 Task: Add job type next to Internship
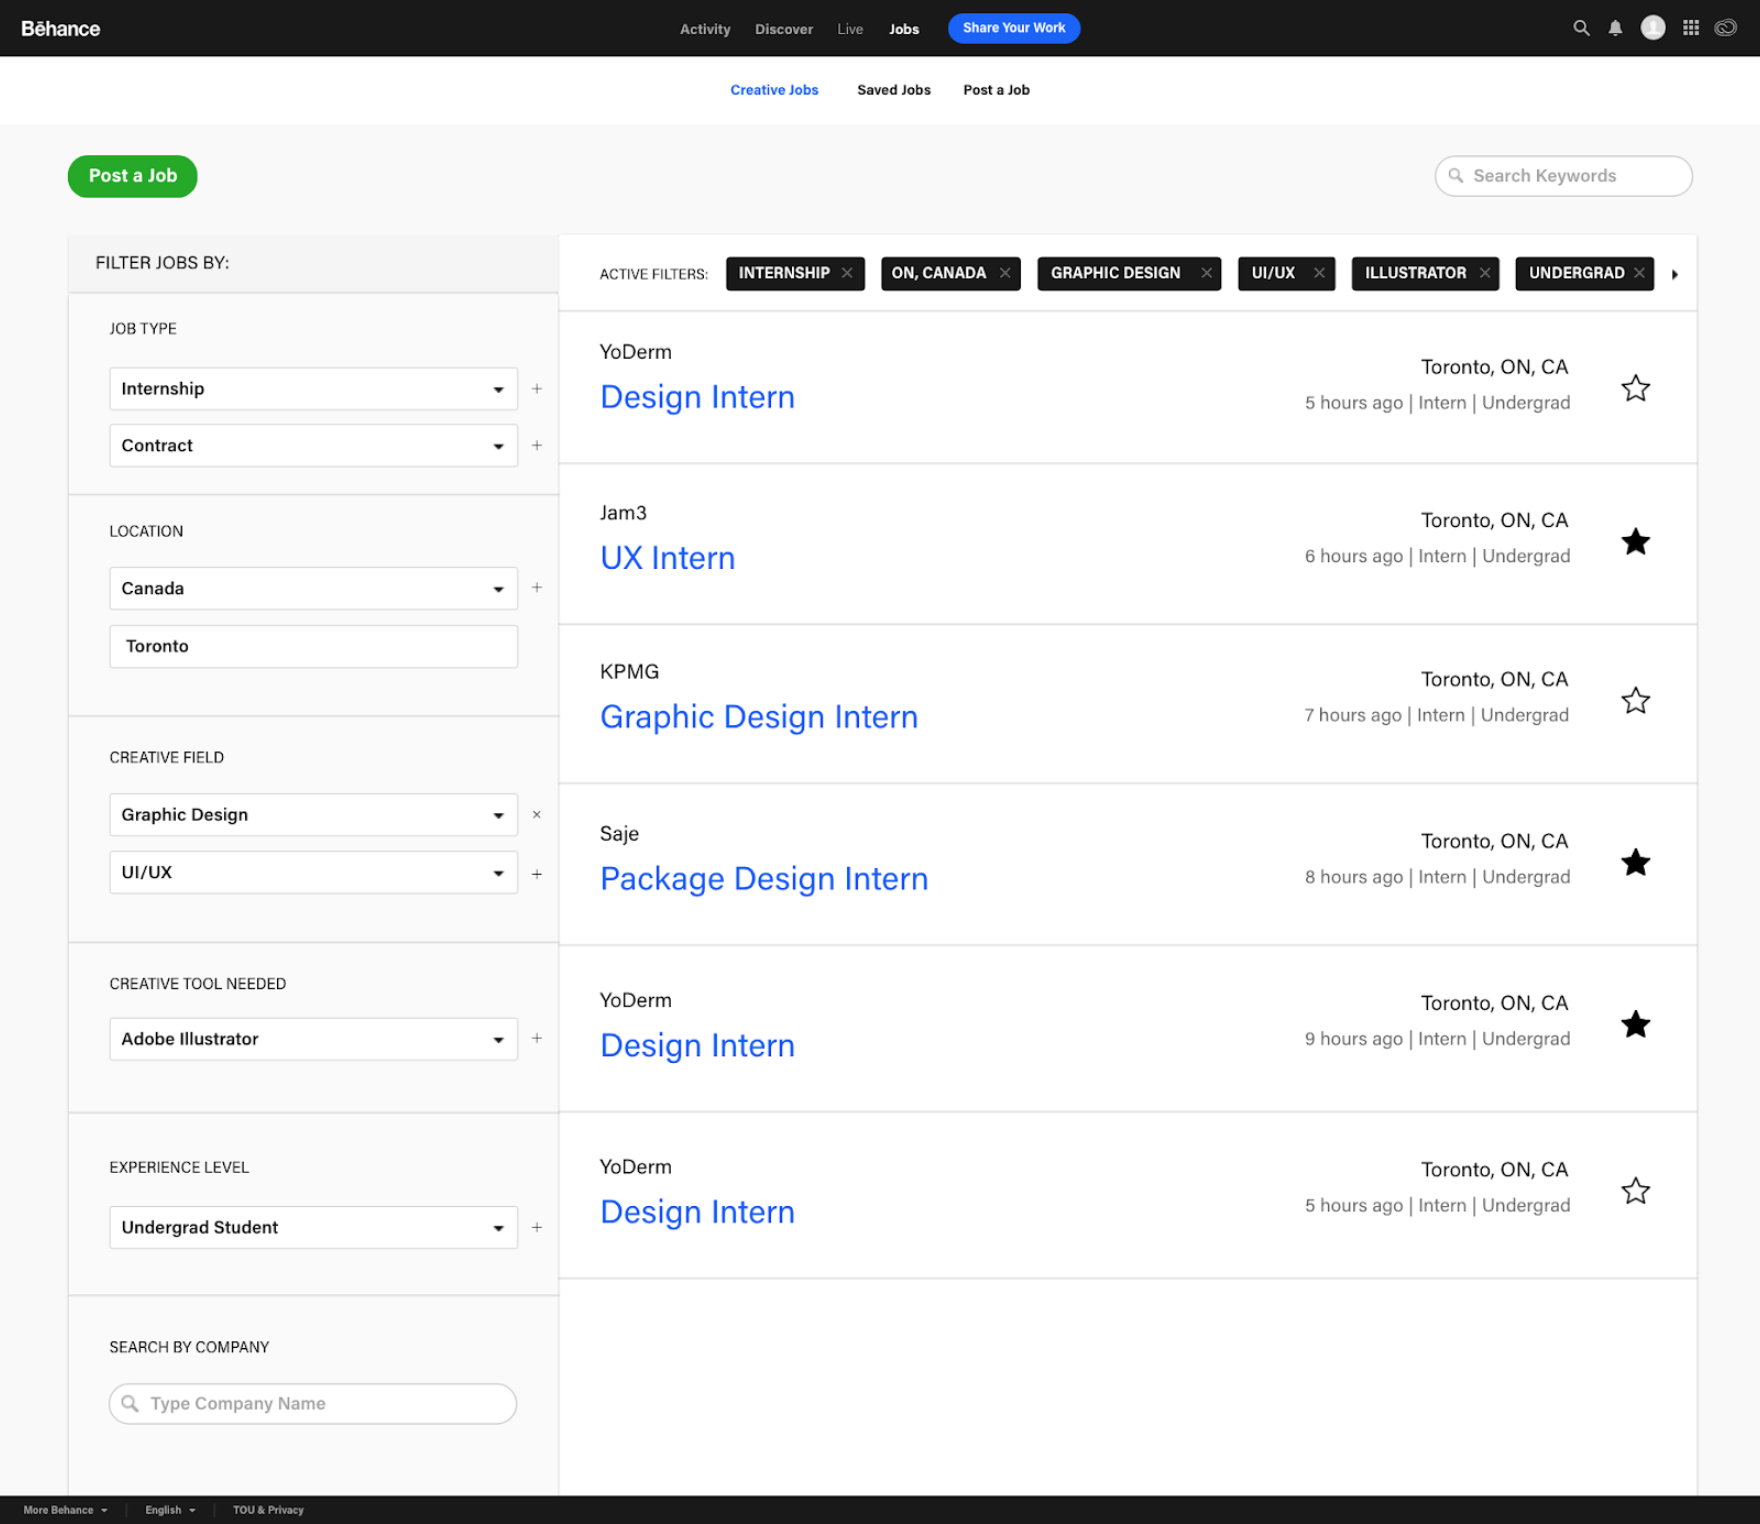537,388
